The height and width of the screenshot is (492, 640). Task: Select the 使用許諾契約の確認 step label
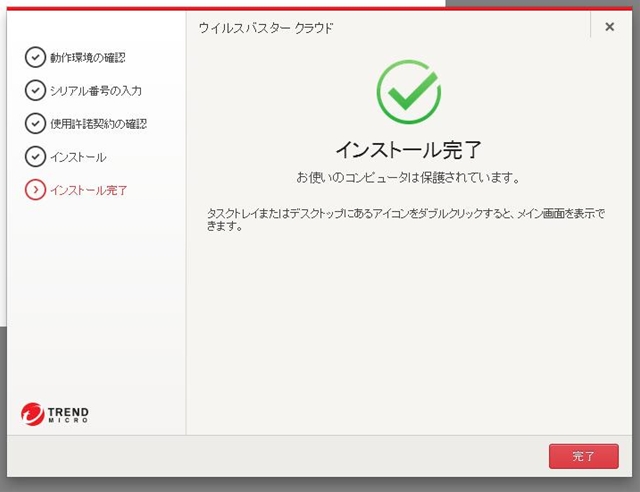coord(98,124)
